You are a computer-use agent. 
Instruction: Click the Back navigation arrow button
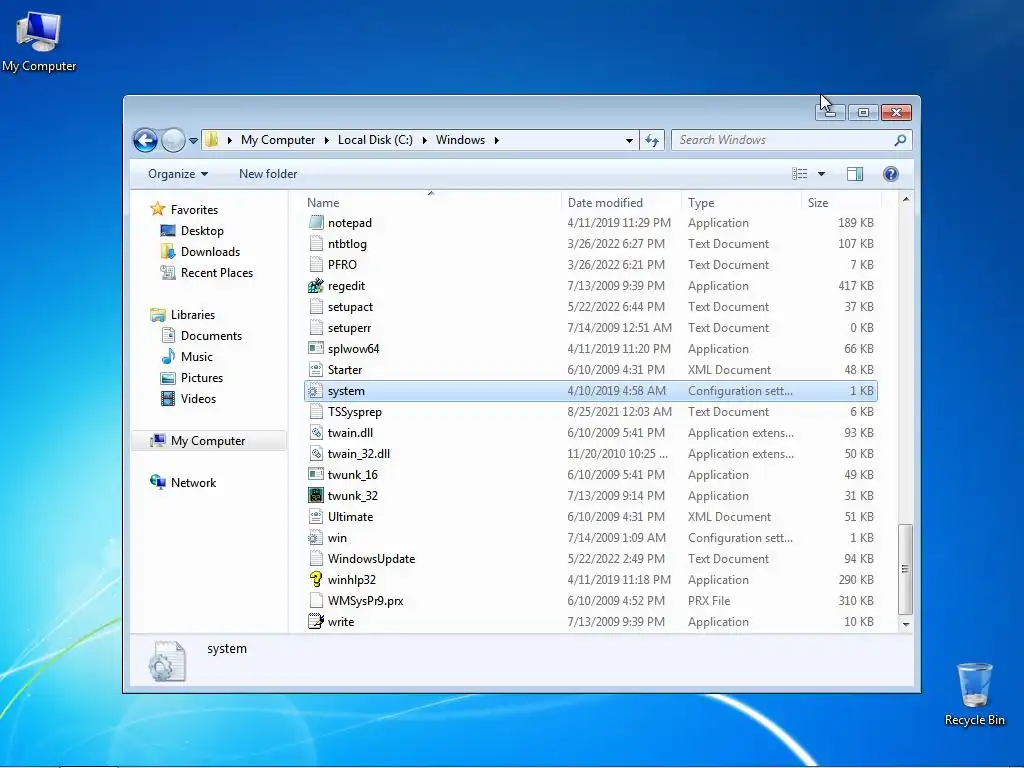point(145,140)
